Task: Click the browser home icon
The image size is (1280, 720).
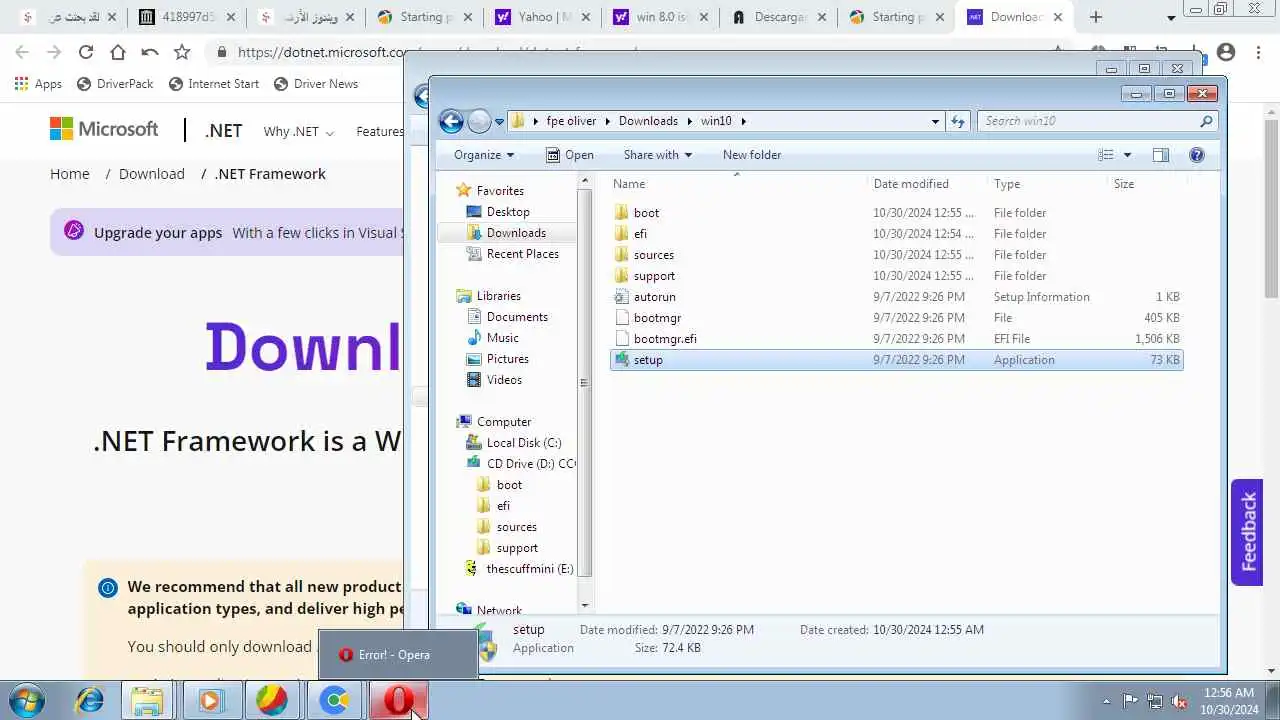Action: click(118, 52)
